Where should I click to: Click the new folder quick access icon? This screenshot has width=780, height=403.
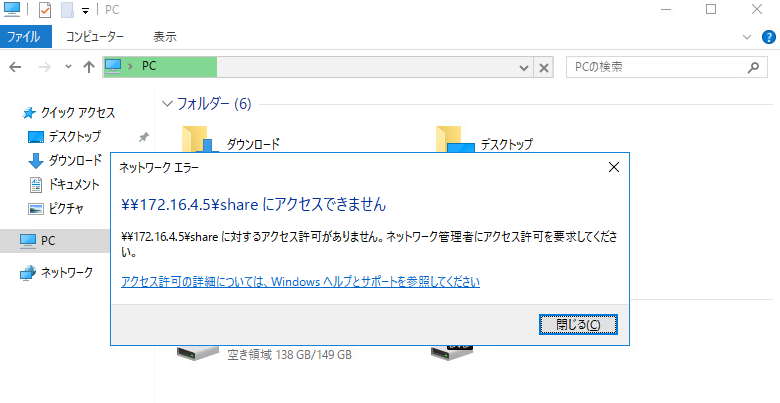[67, 9]
